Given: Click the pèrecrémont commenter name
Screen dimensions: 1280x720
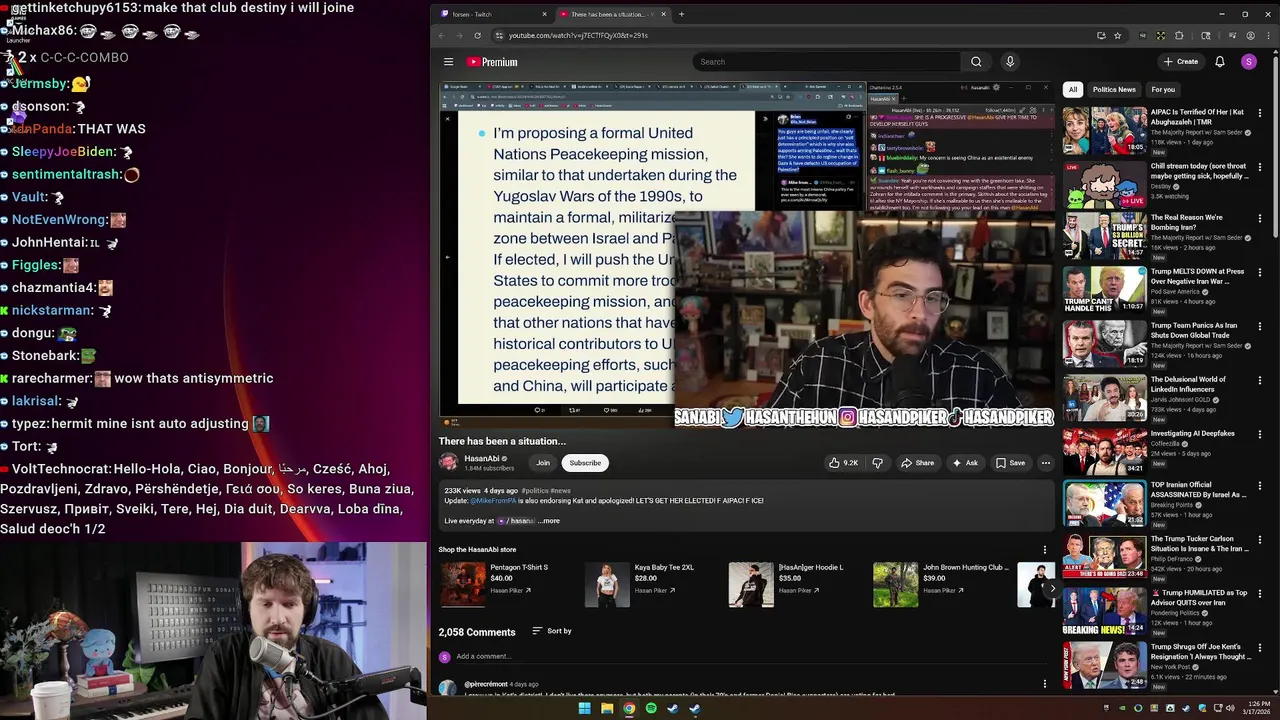Looking at the screenshot, I should [485, 685].
